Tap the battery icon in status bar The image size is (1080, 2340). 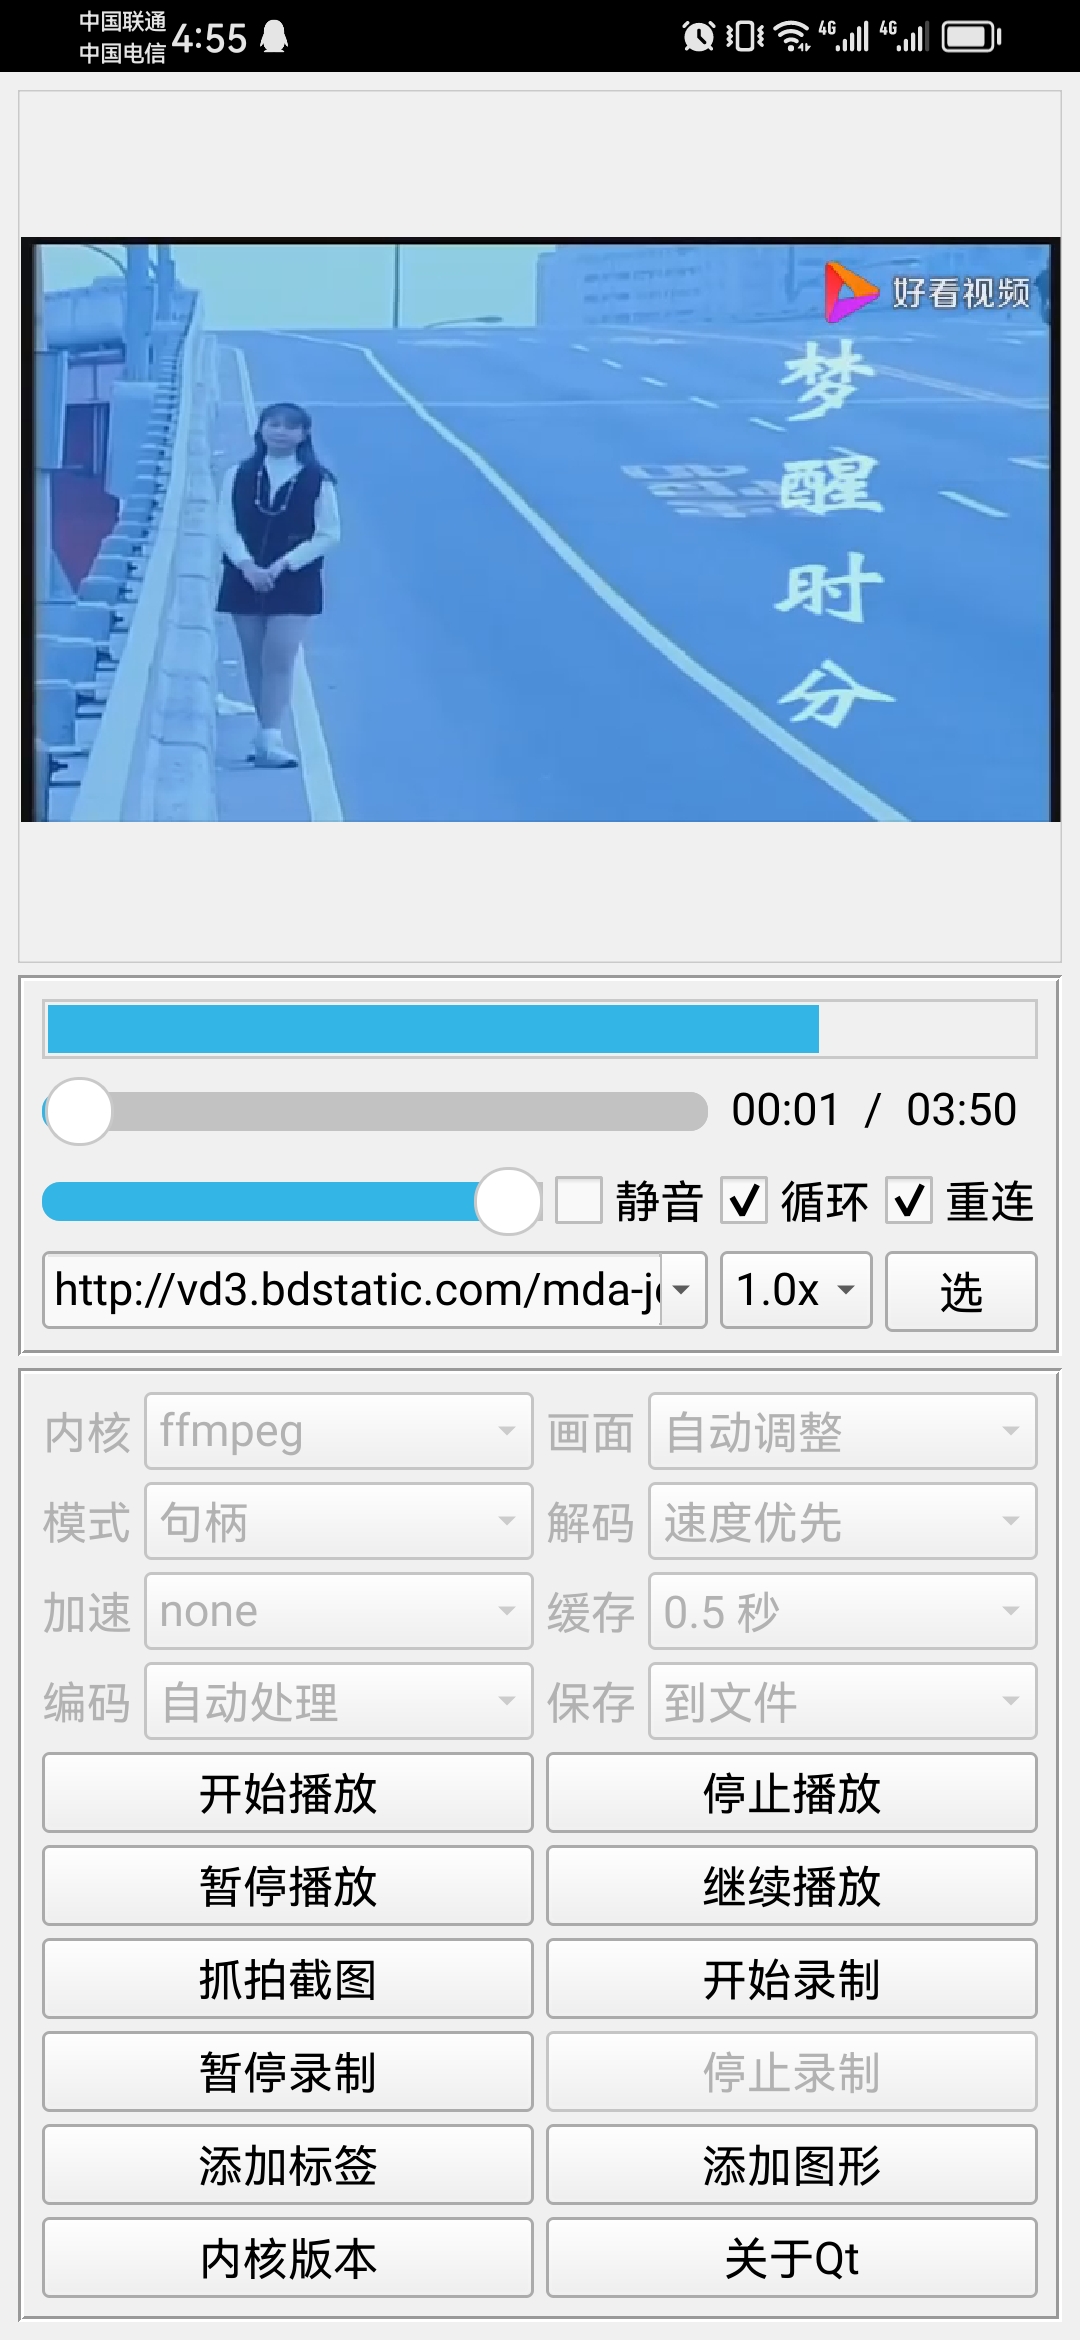pyautogui.click(x=972, y=37)
